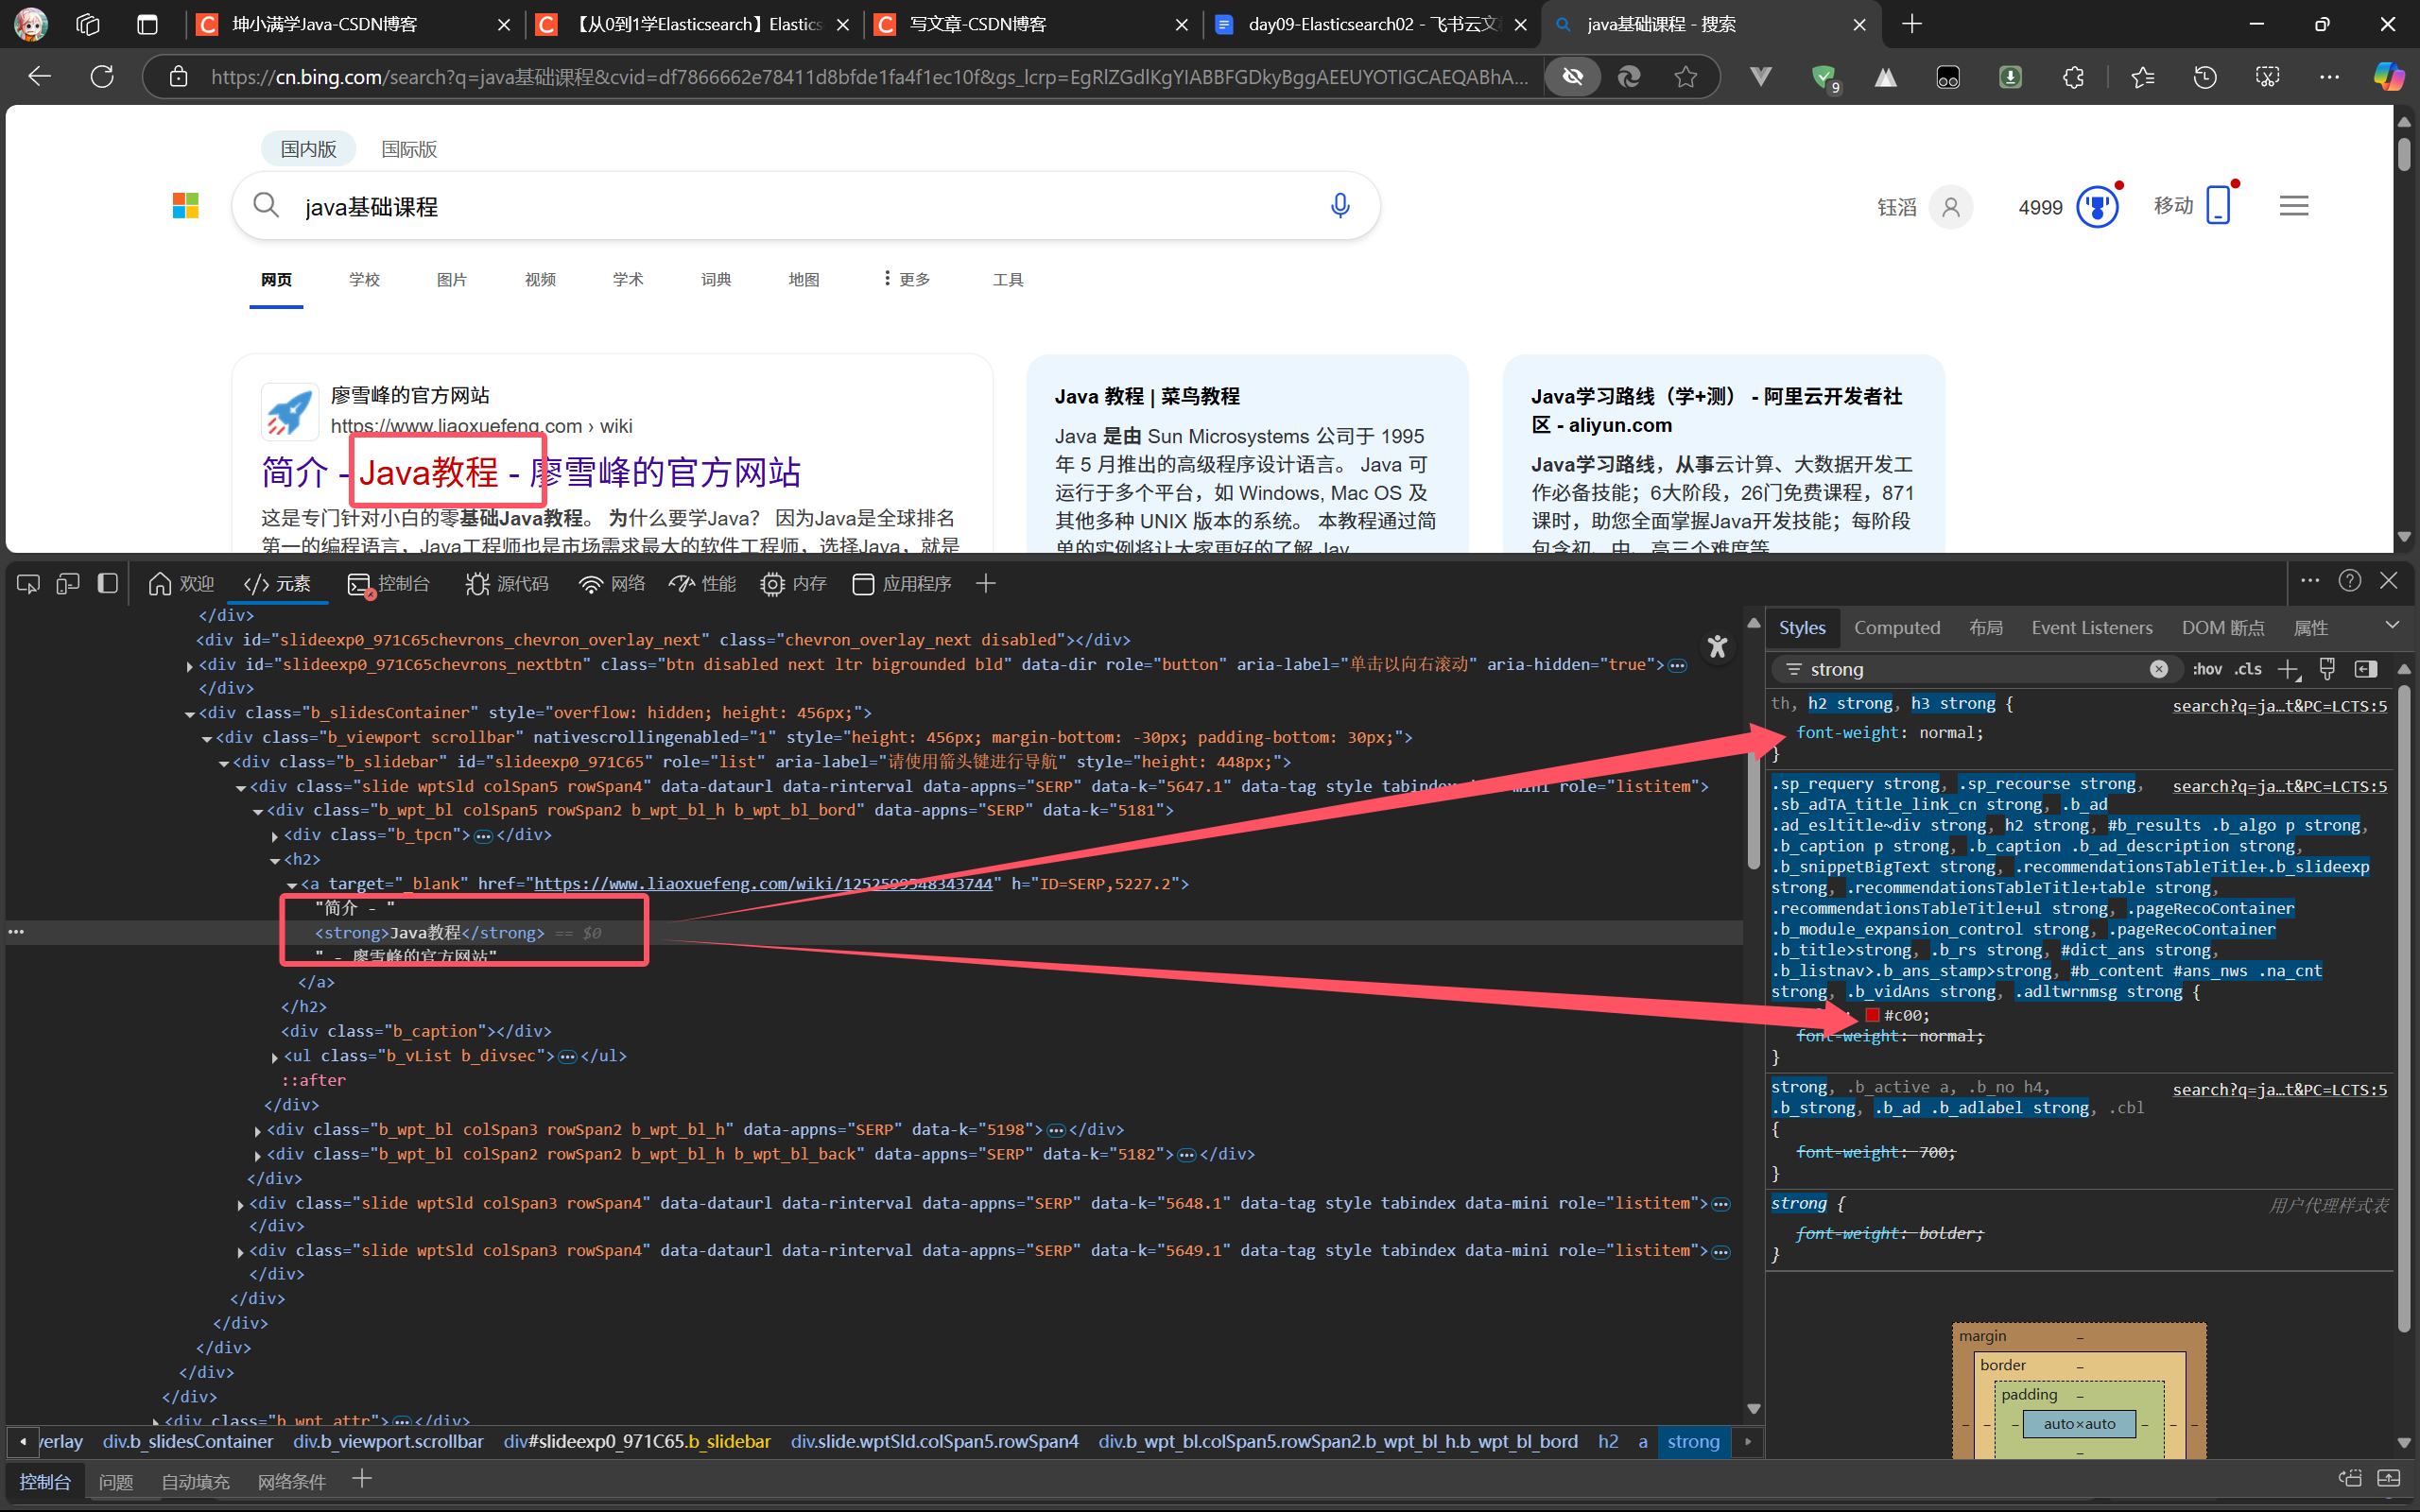Viewport: 2420px width, 1512px height.
Task: Collapse the h2 element node
Action: pos(275,860)
